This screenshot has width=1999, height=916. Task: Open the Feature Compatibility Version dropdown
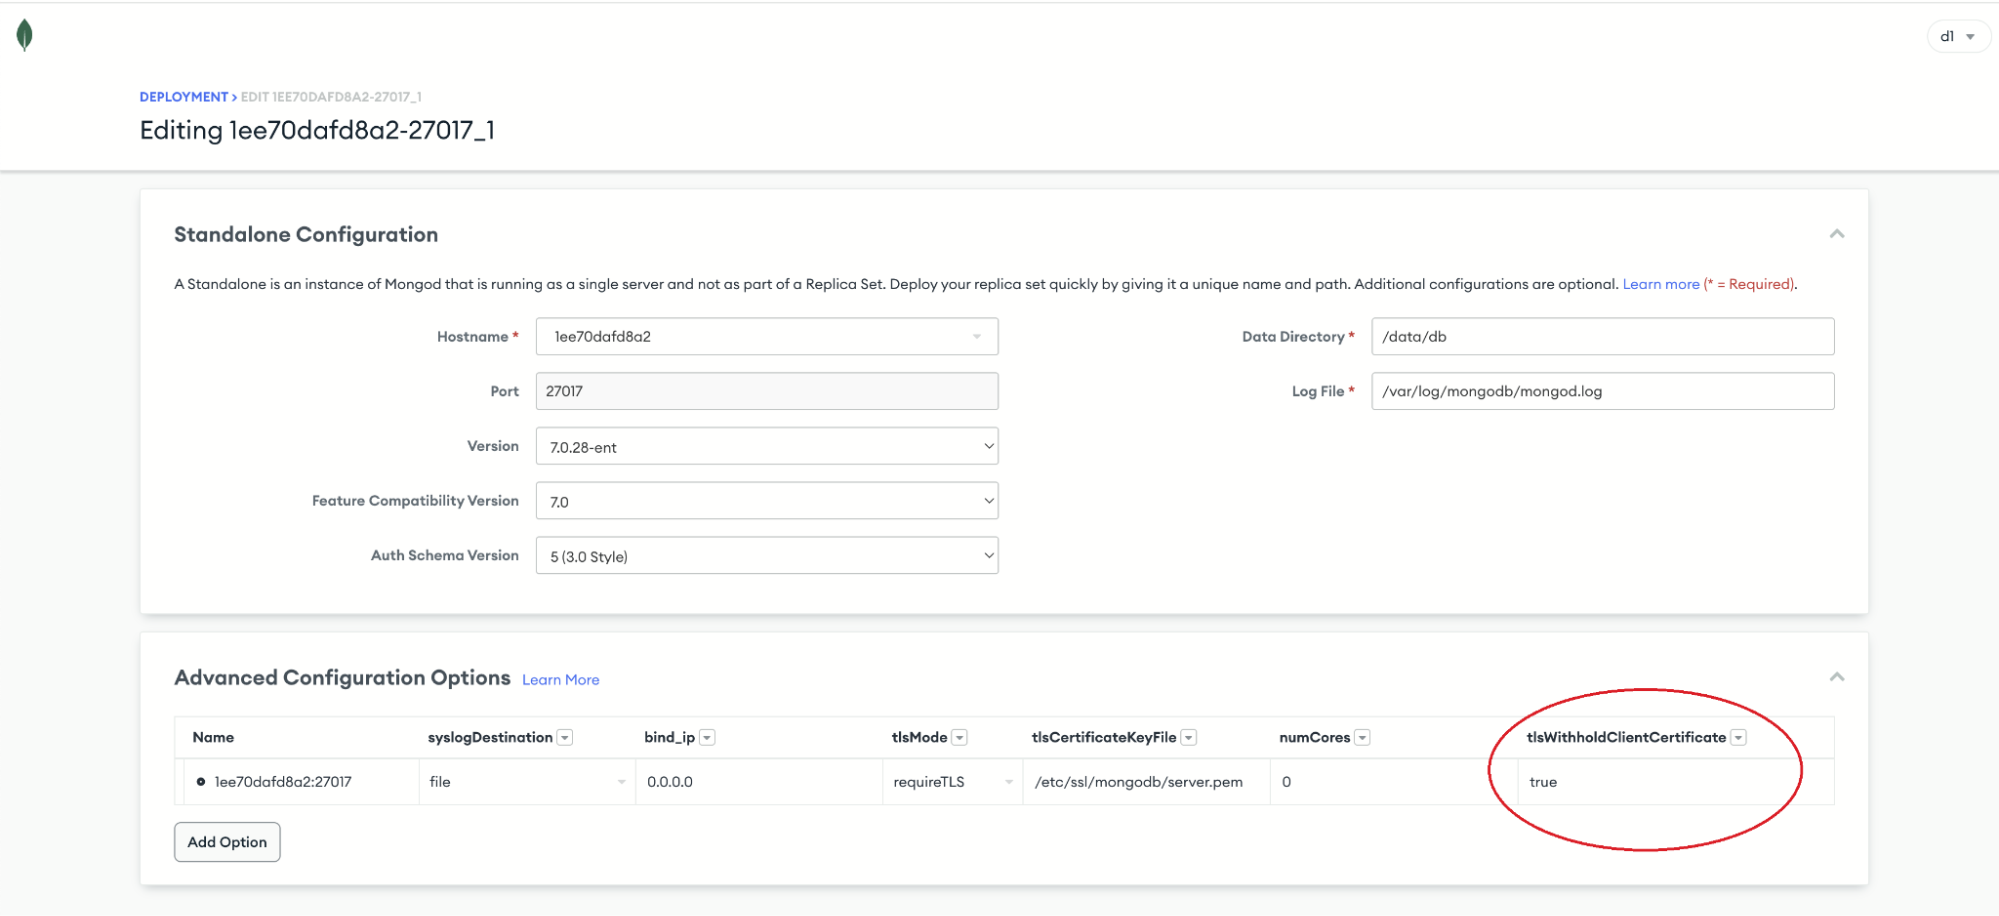click(767, 501)
